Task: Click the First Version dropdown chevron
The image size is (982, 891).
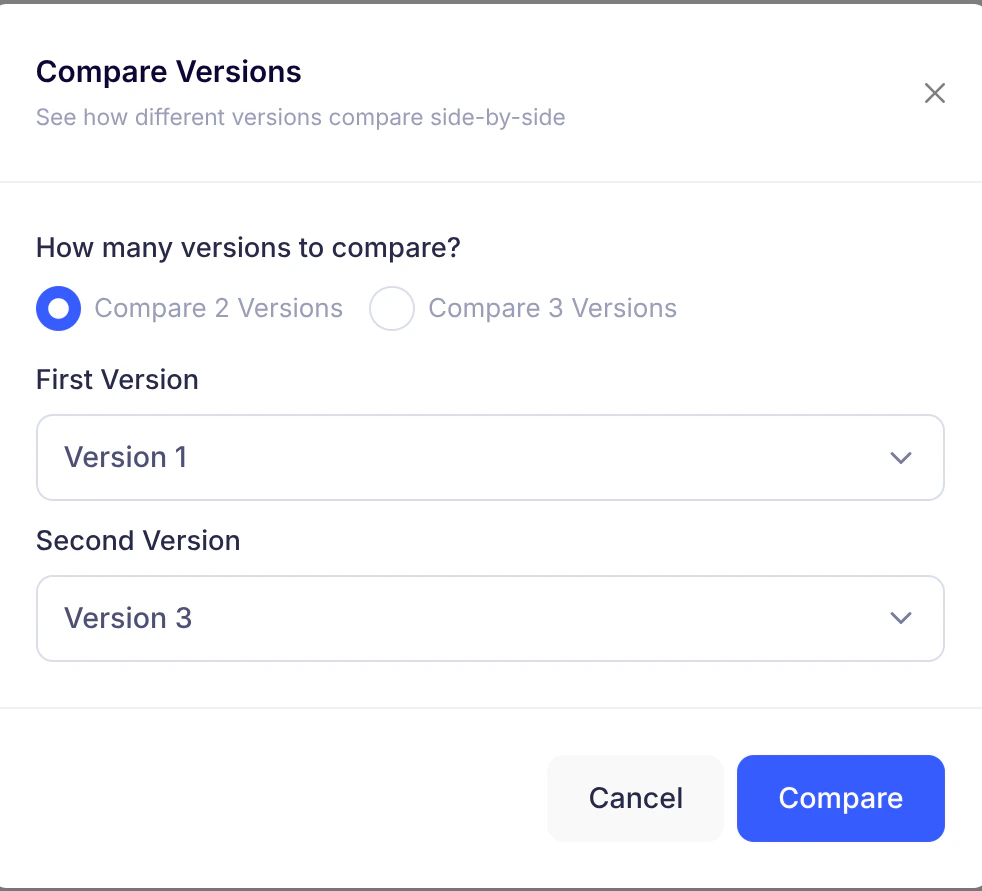Action: (x=900, y=457)
